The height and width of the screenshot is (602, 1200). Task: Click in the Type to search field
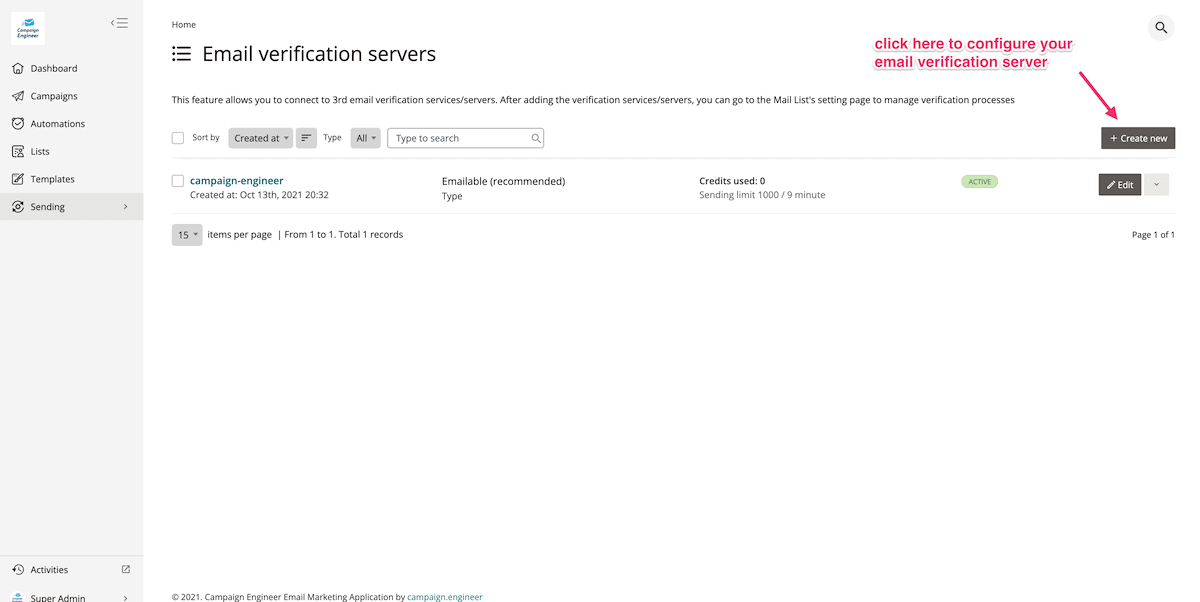pos(460,138)
